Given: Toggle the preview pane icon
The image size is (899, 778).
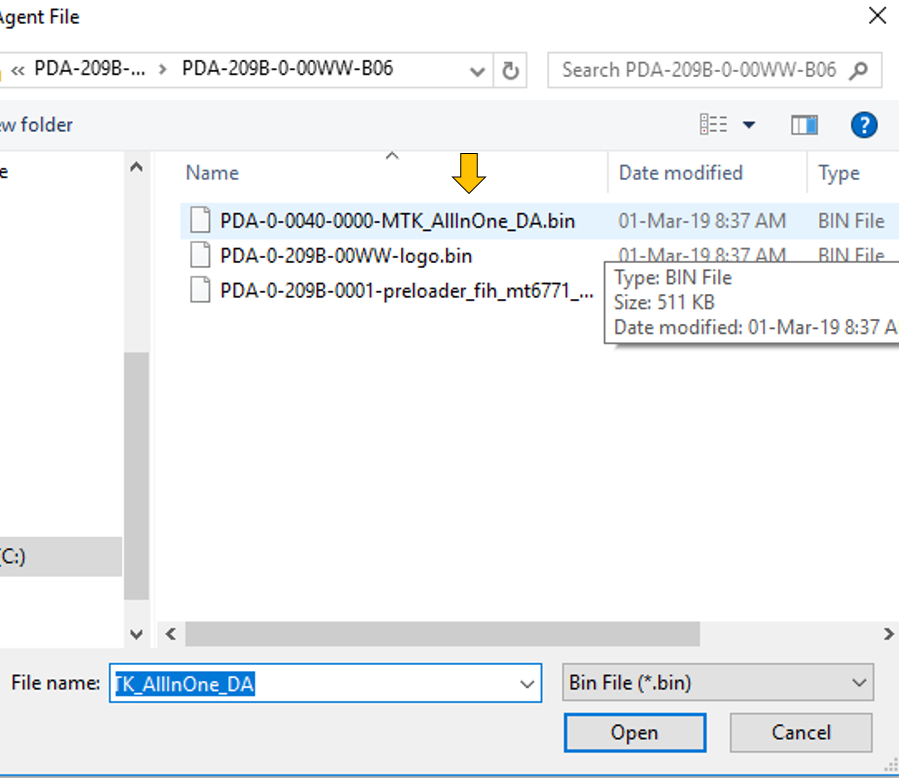Looking at the screenshot, I should [804, 125].
